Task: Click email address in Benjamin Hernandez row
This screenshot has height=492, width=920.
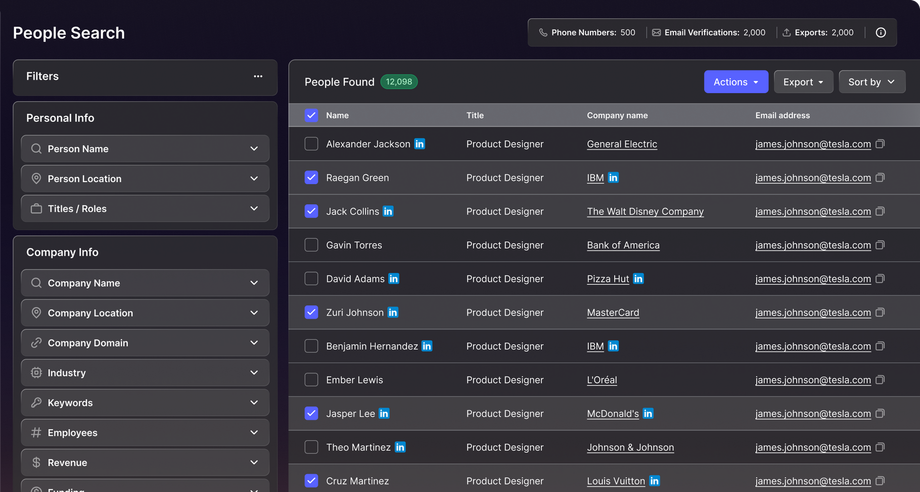Action: click(813, 347)
